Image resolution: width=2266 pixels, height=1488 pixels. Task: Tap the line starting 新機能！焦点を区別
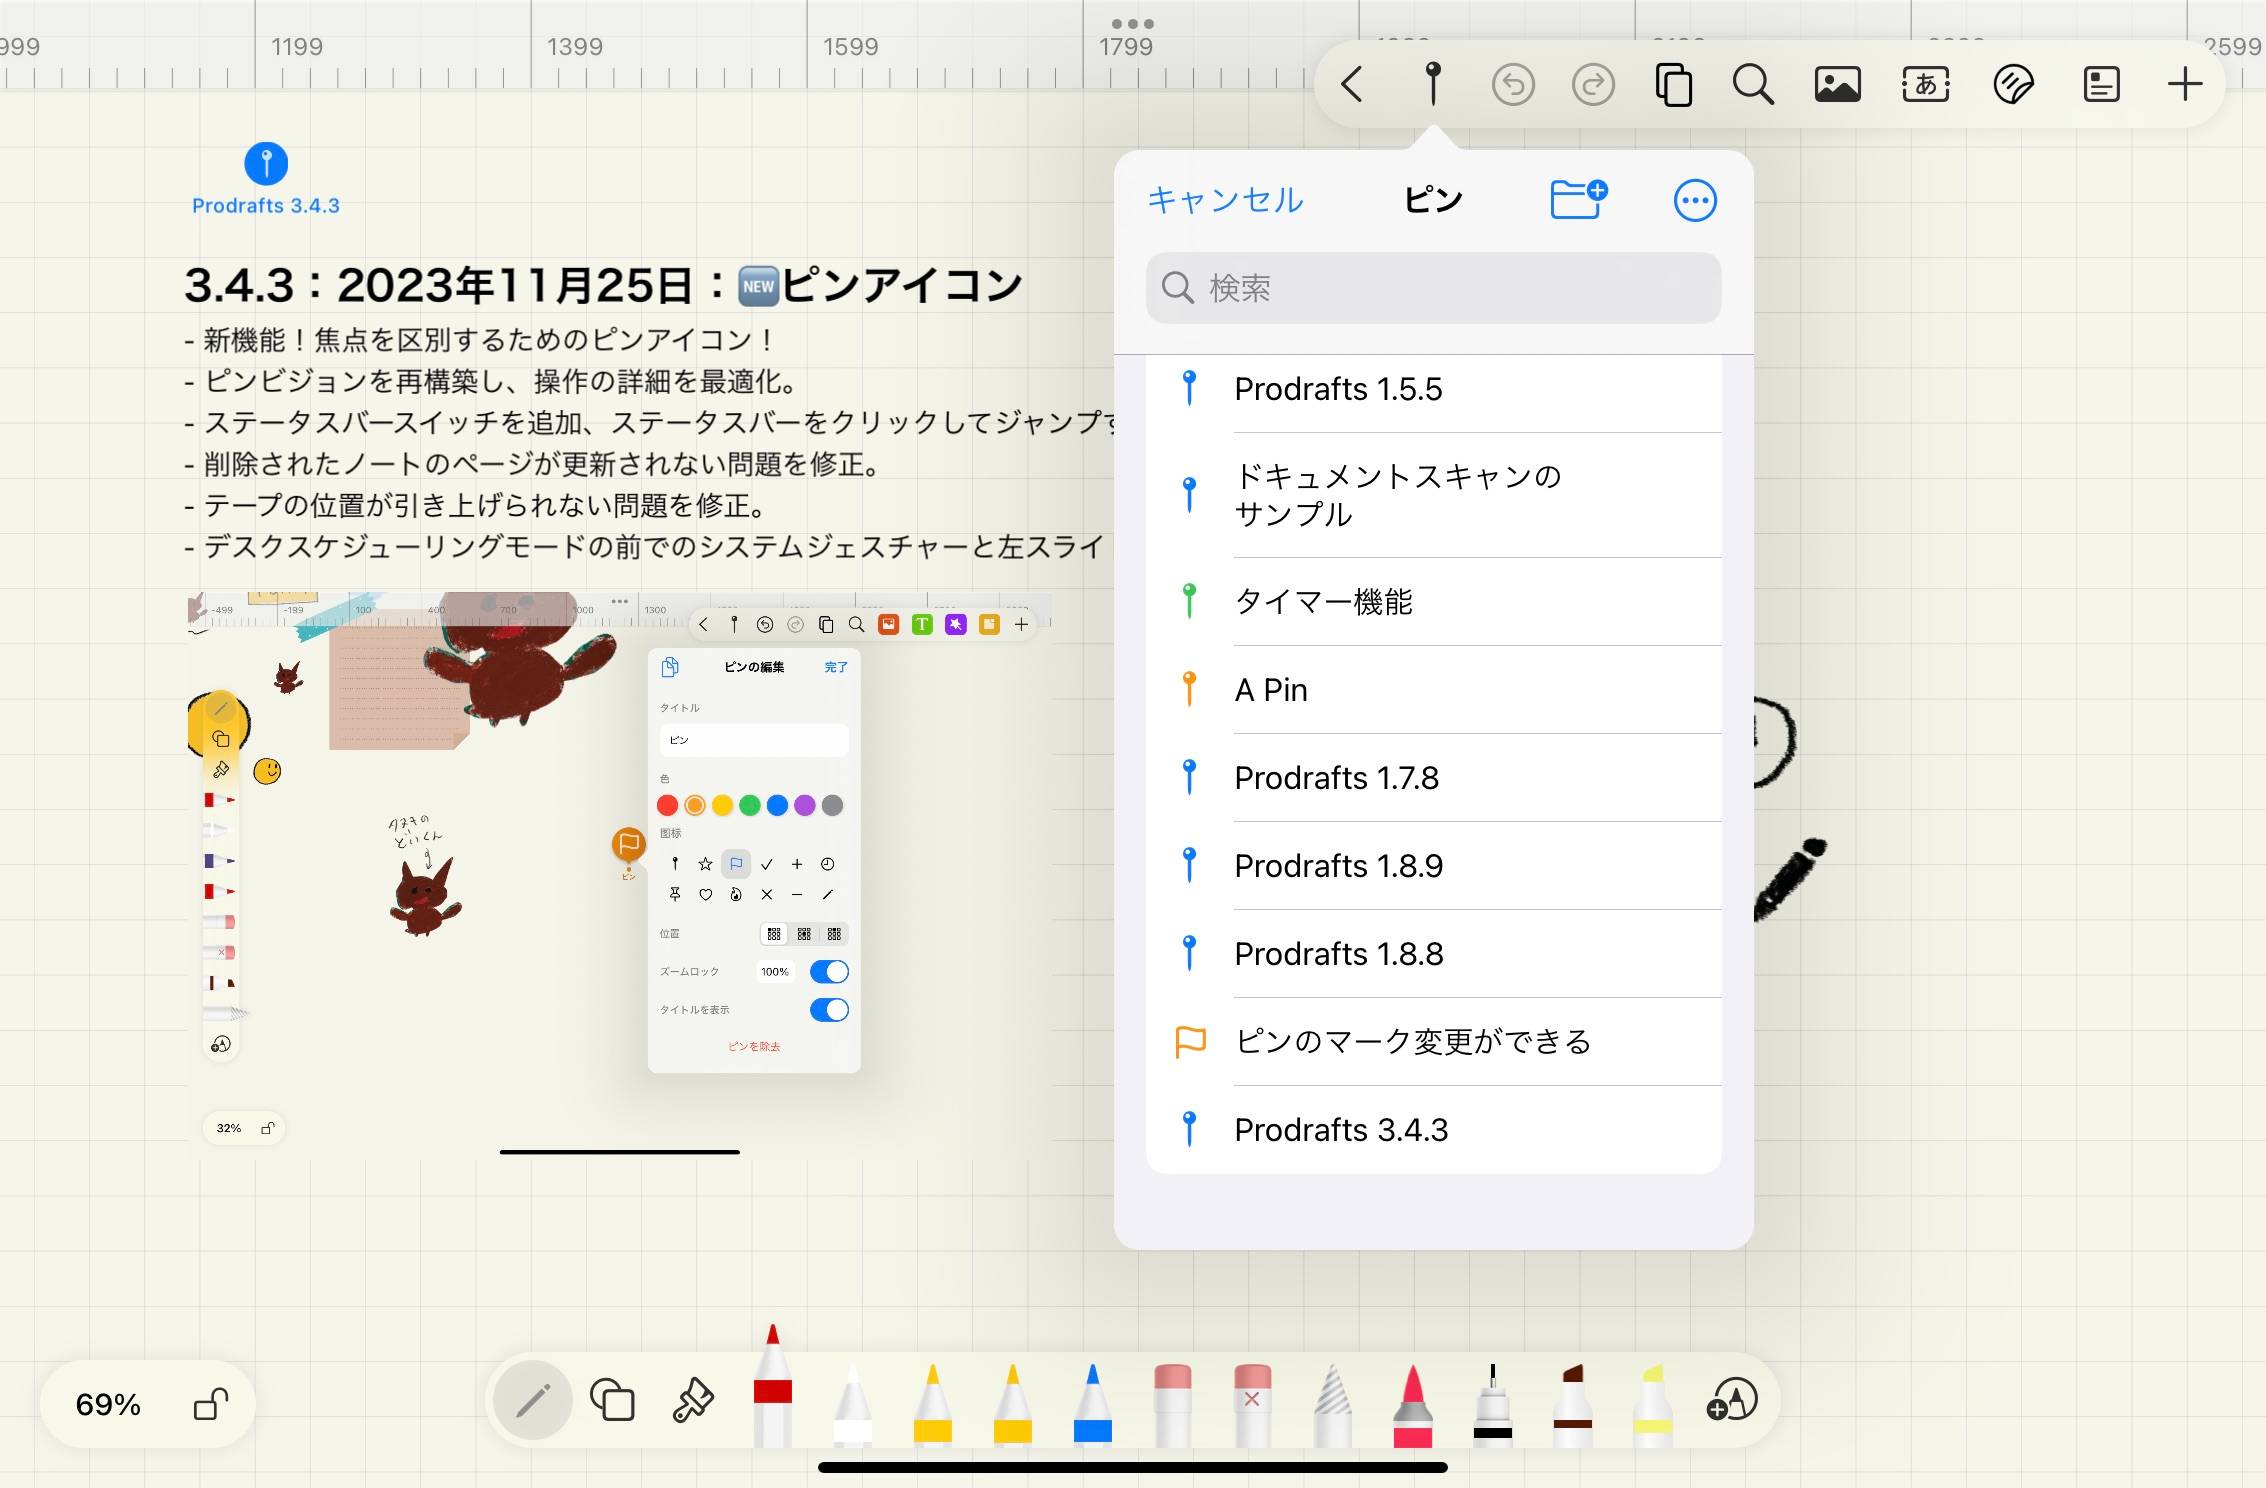click(x=478, y=341)
